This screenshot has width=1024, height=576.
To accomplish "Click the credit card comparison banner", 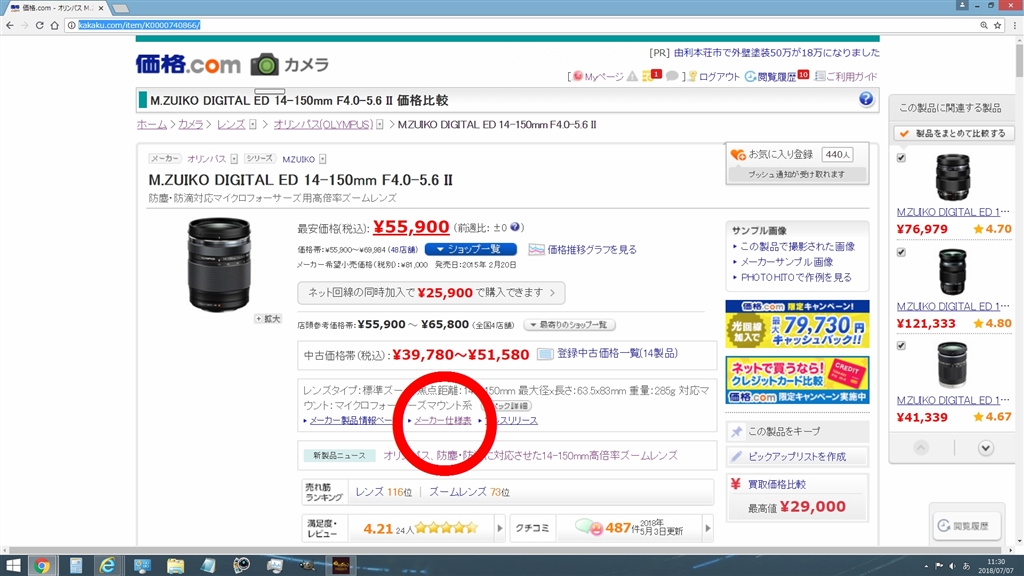I will click(797, 380).
